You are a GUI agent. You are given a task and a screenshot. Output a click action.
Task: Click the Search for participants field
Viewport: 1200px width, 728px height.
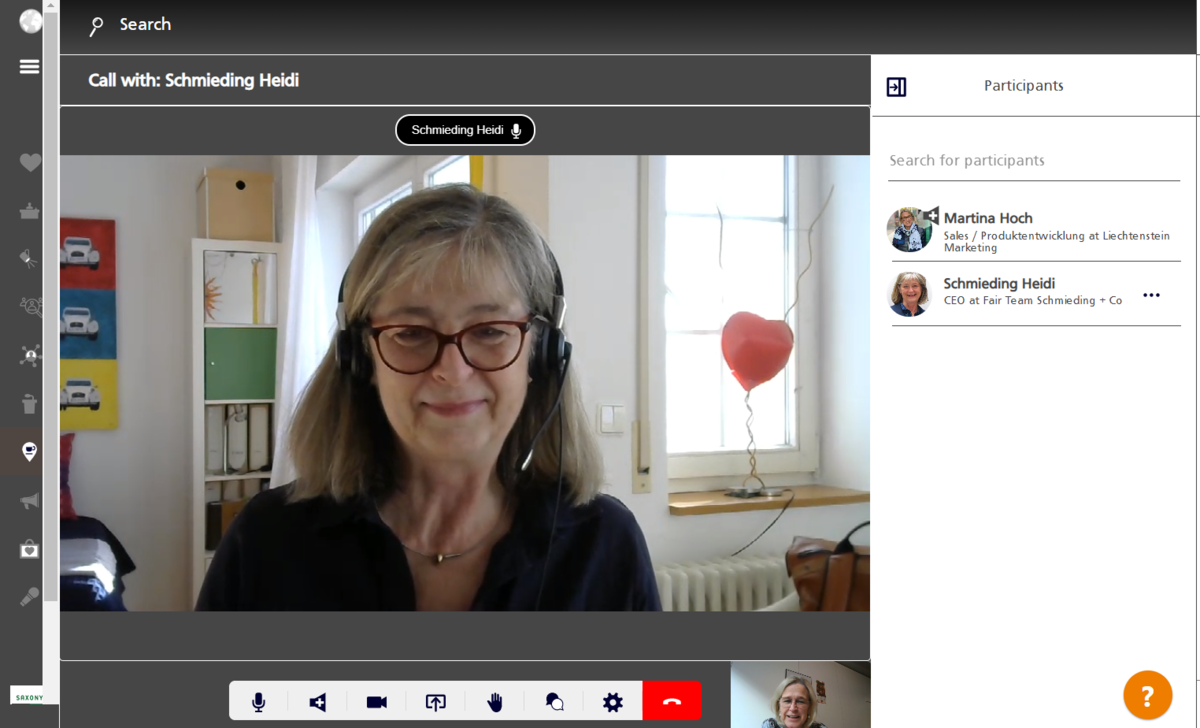[1033, 161]
